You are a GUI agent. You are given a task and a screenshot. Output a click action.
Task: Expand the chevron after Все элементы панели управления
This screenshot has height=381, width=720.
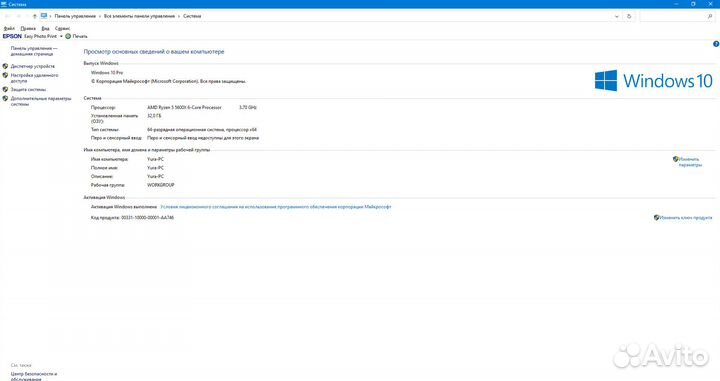tap(179, 16)
